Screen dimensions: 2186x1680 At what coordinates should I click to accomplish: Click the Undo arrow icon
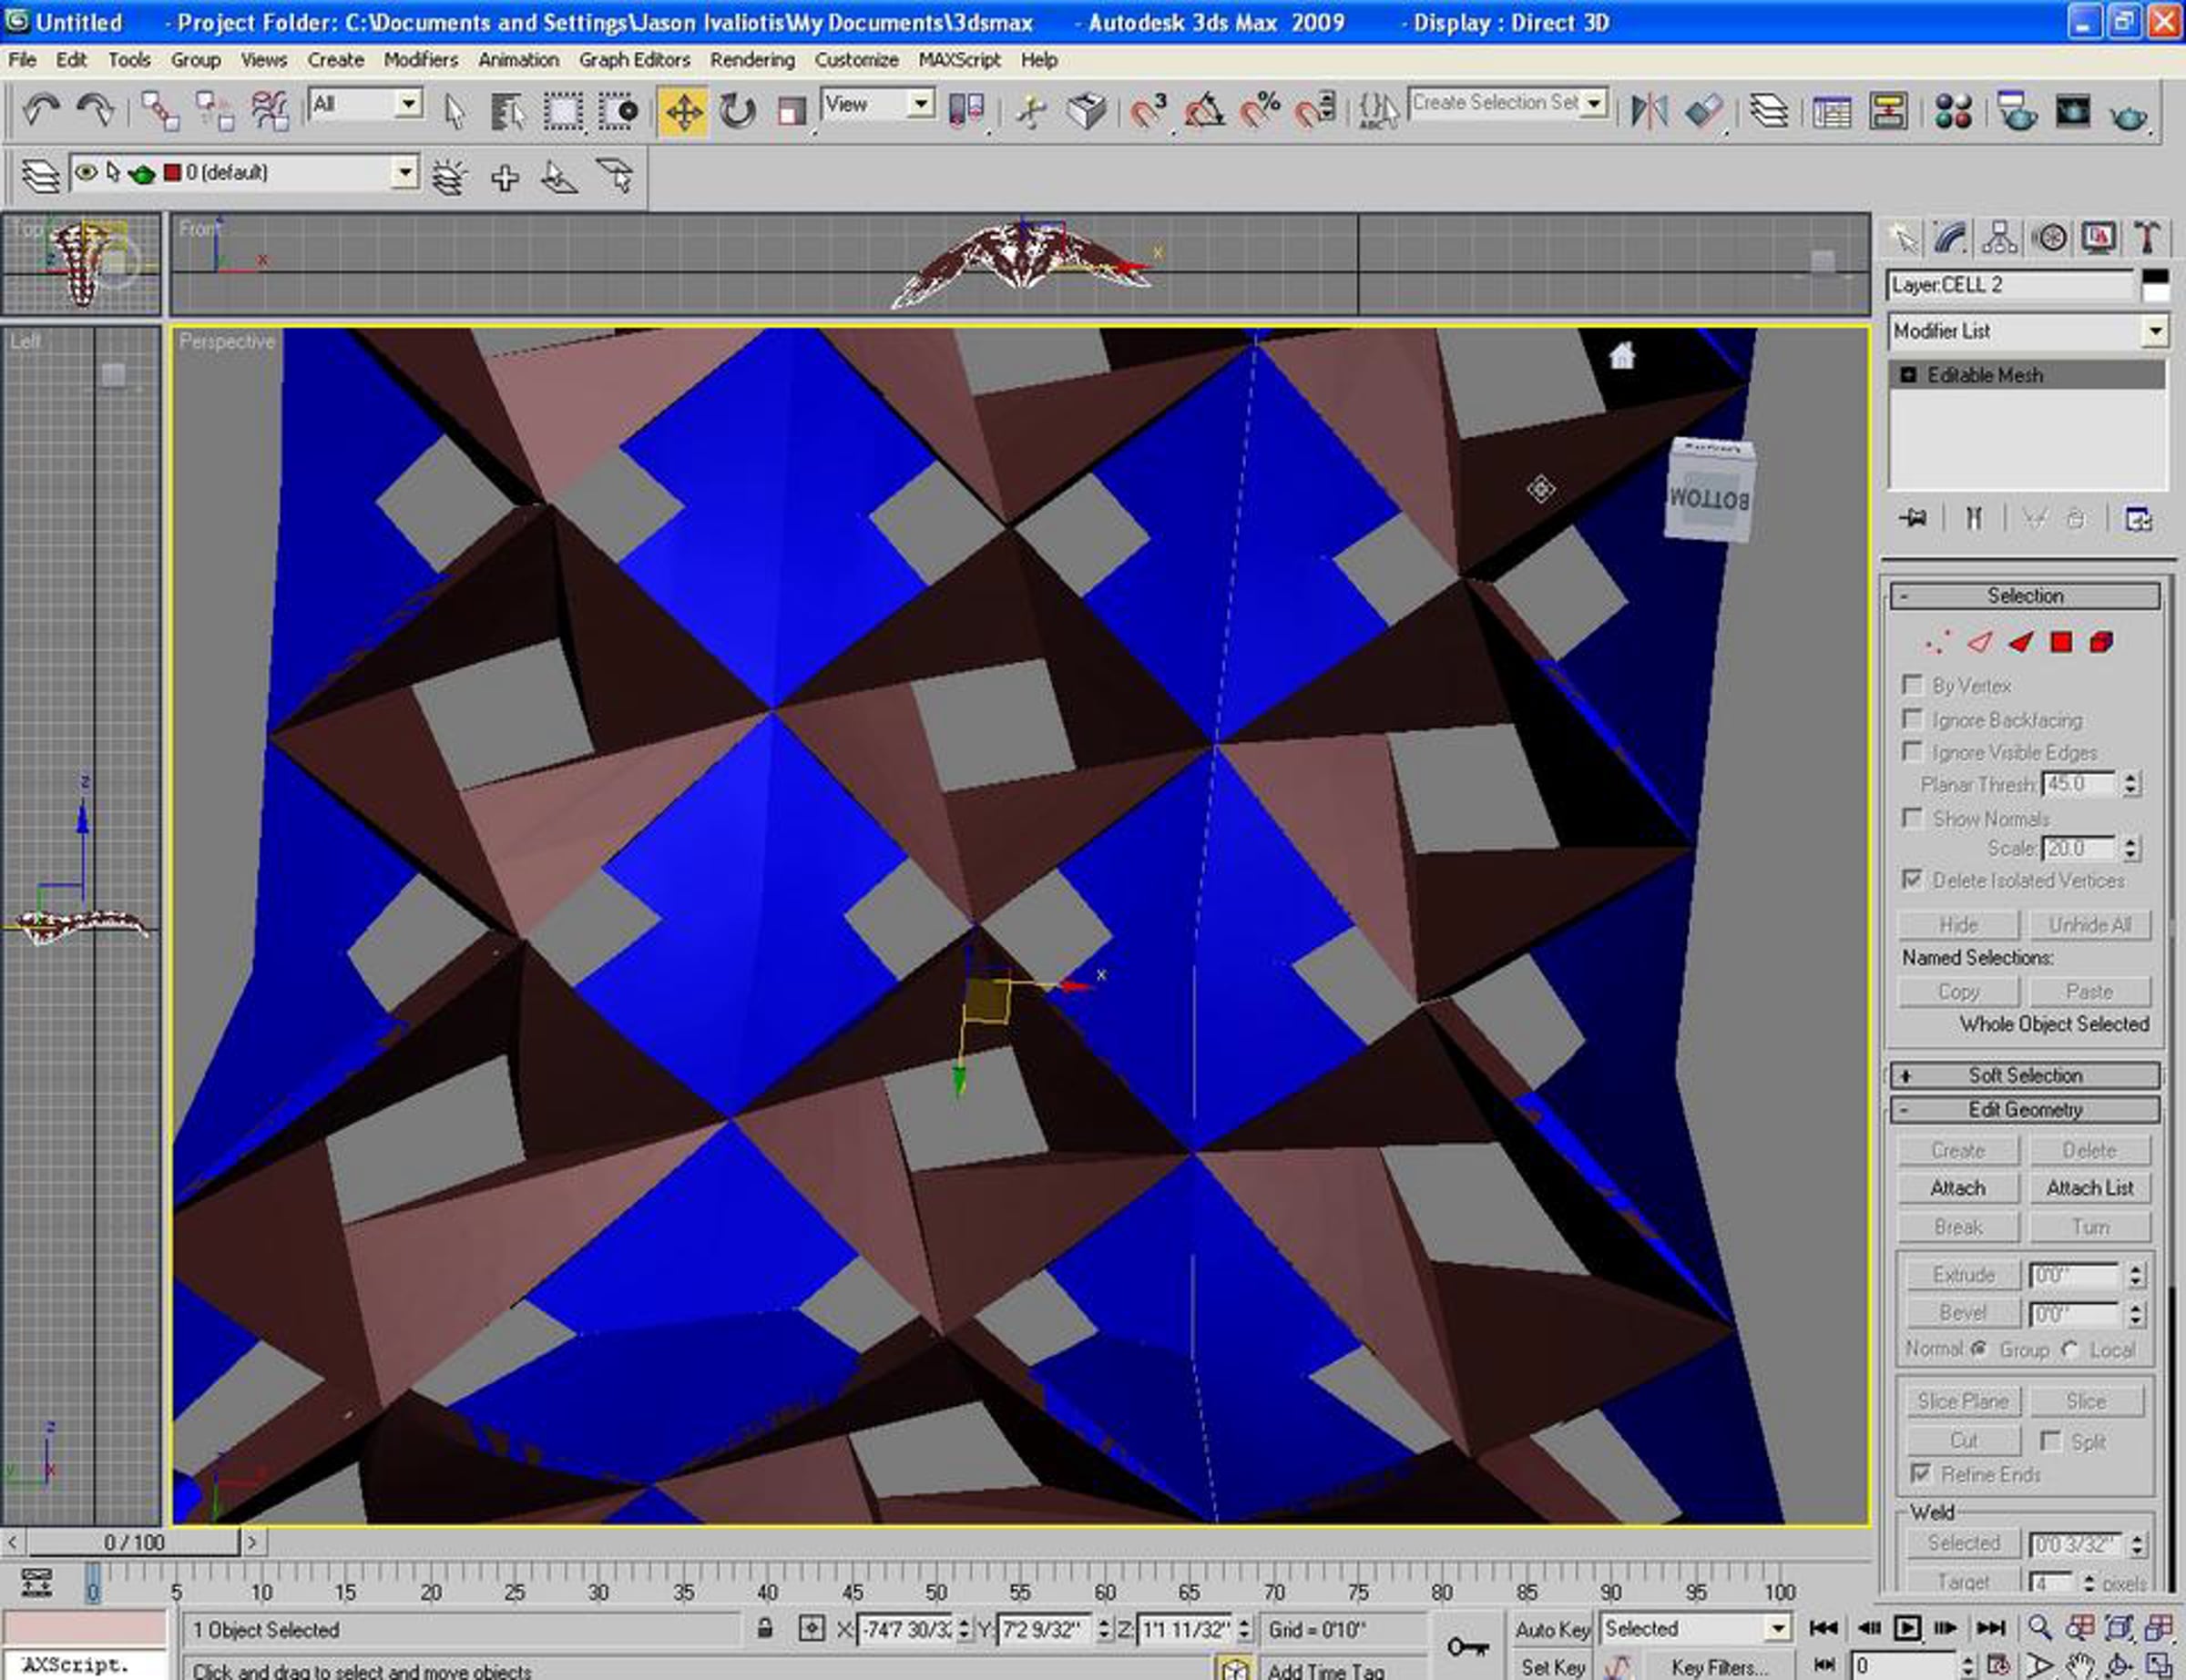[x=41, y=110]
